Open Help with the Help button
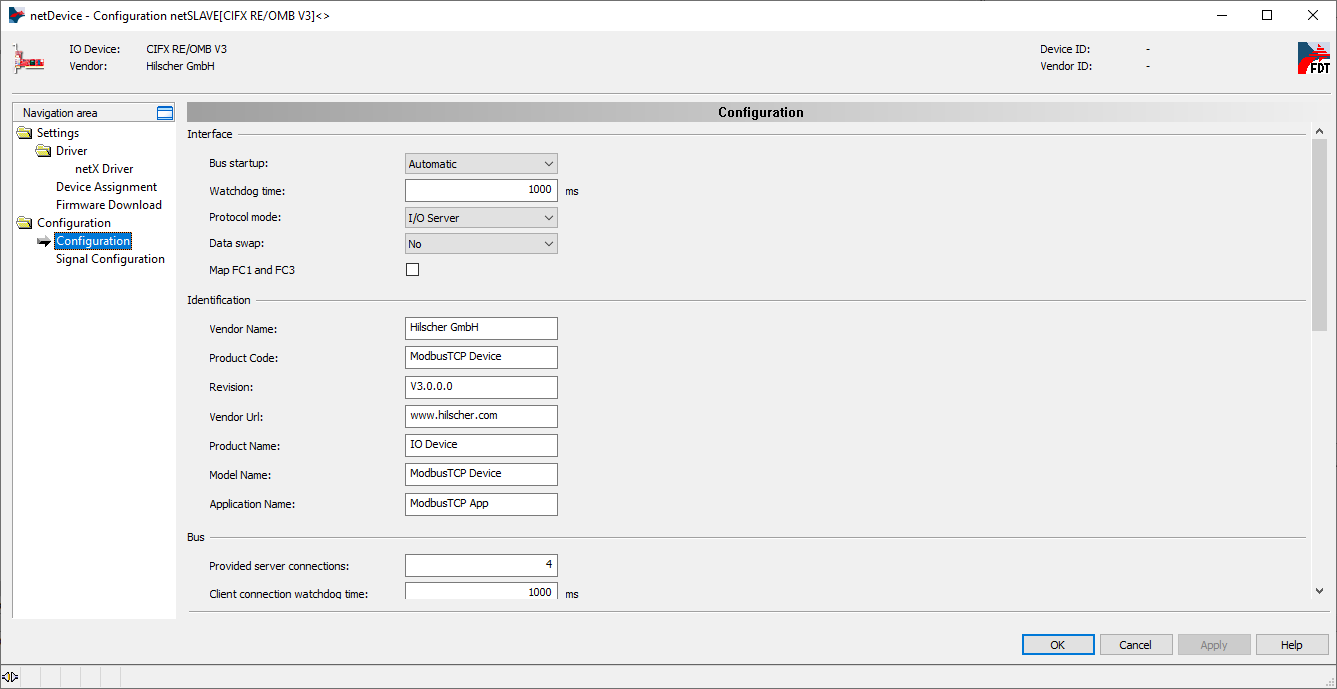 1291,645
